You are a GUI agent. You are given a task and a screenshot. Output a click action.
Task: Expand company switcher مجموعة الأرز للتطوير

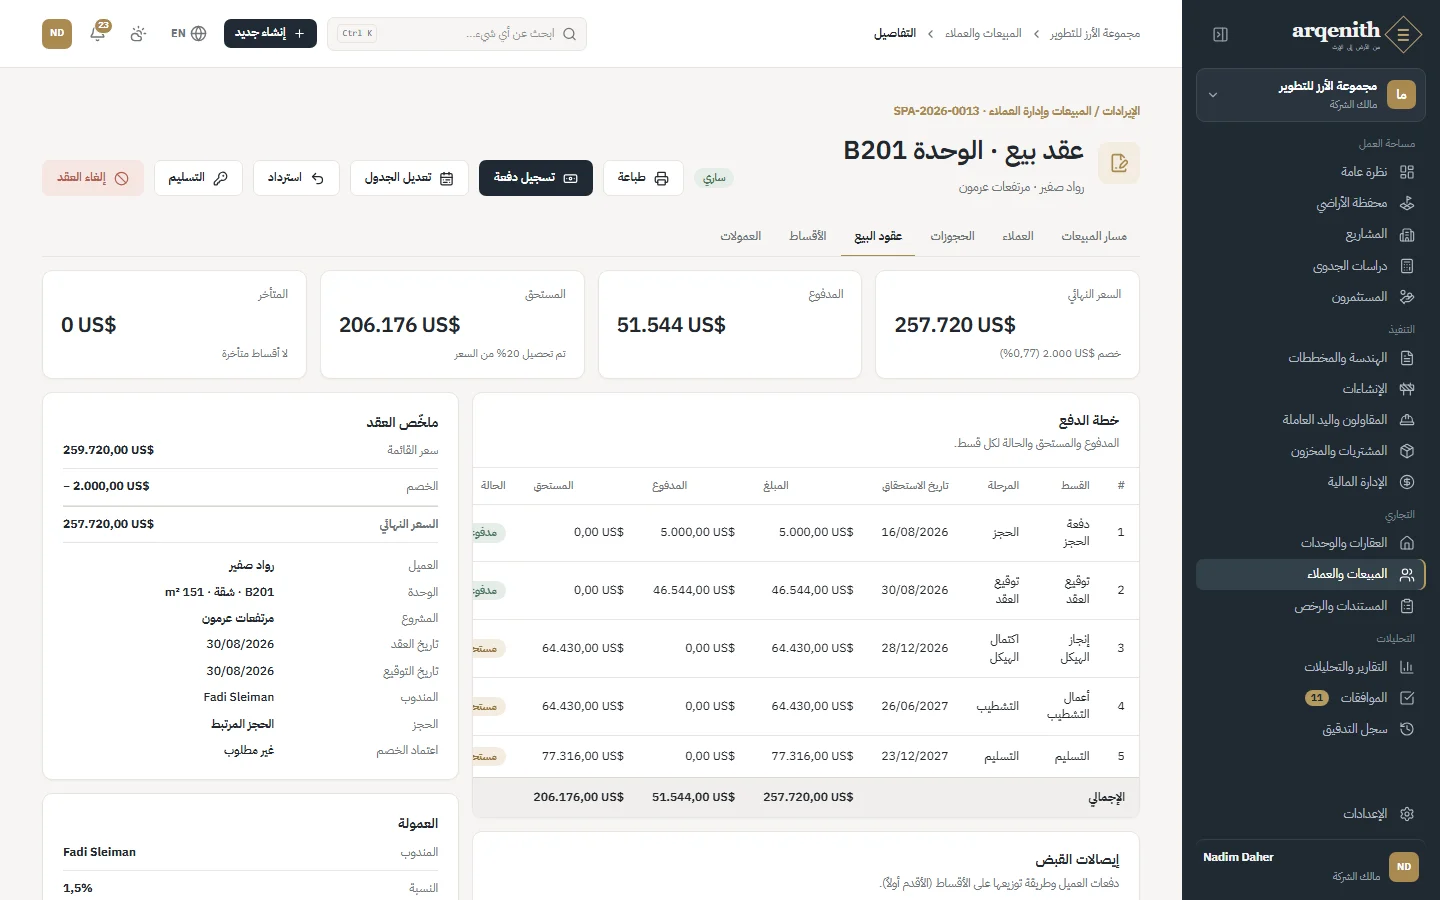1310,95
